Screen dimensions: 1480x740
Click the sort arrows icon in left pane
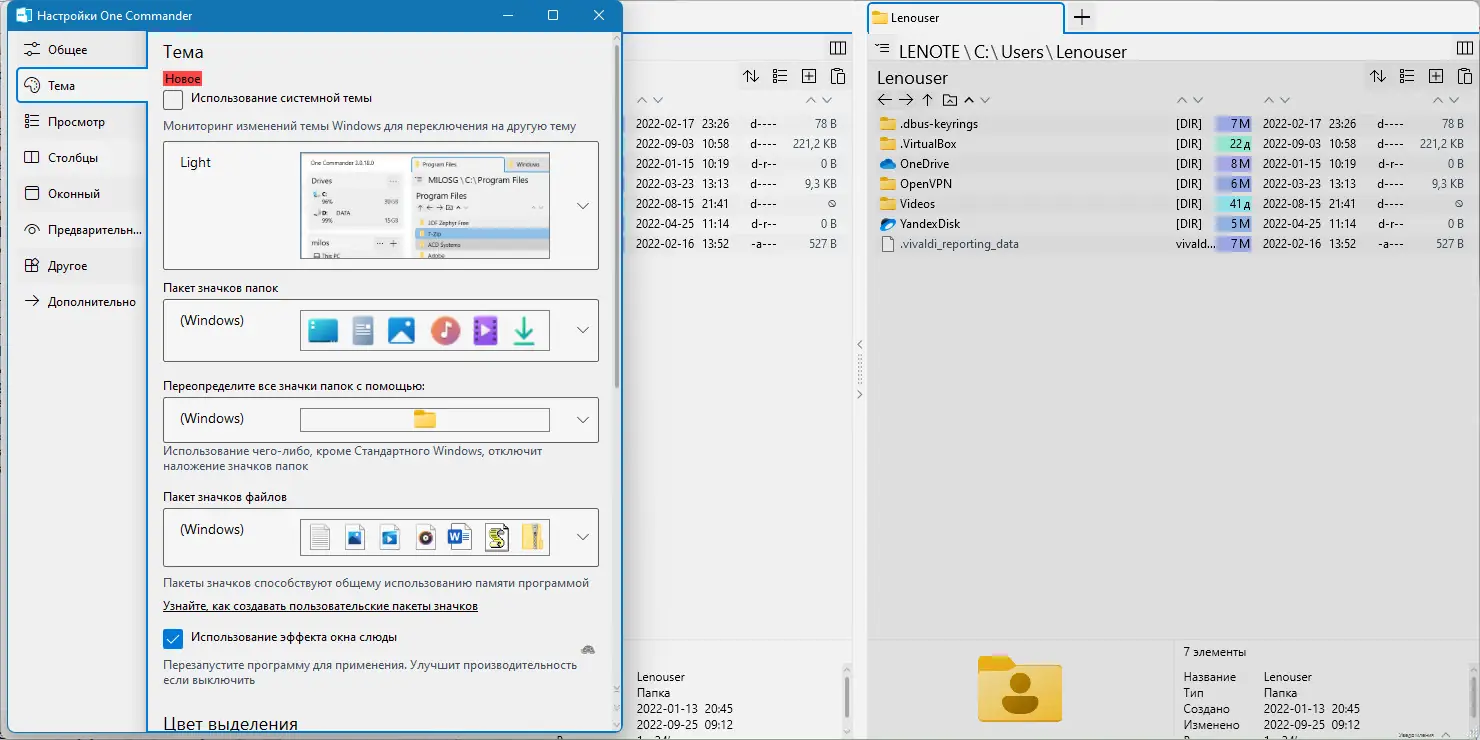click(x=751, y=76)
